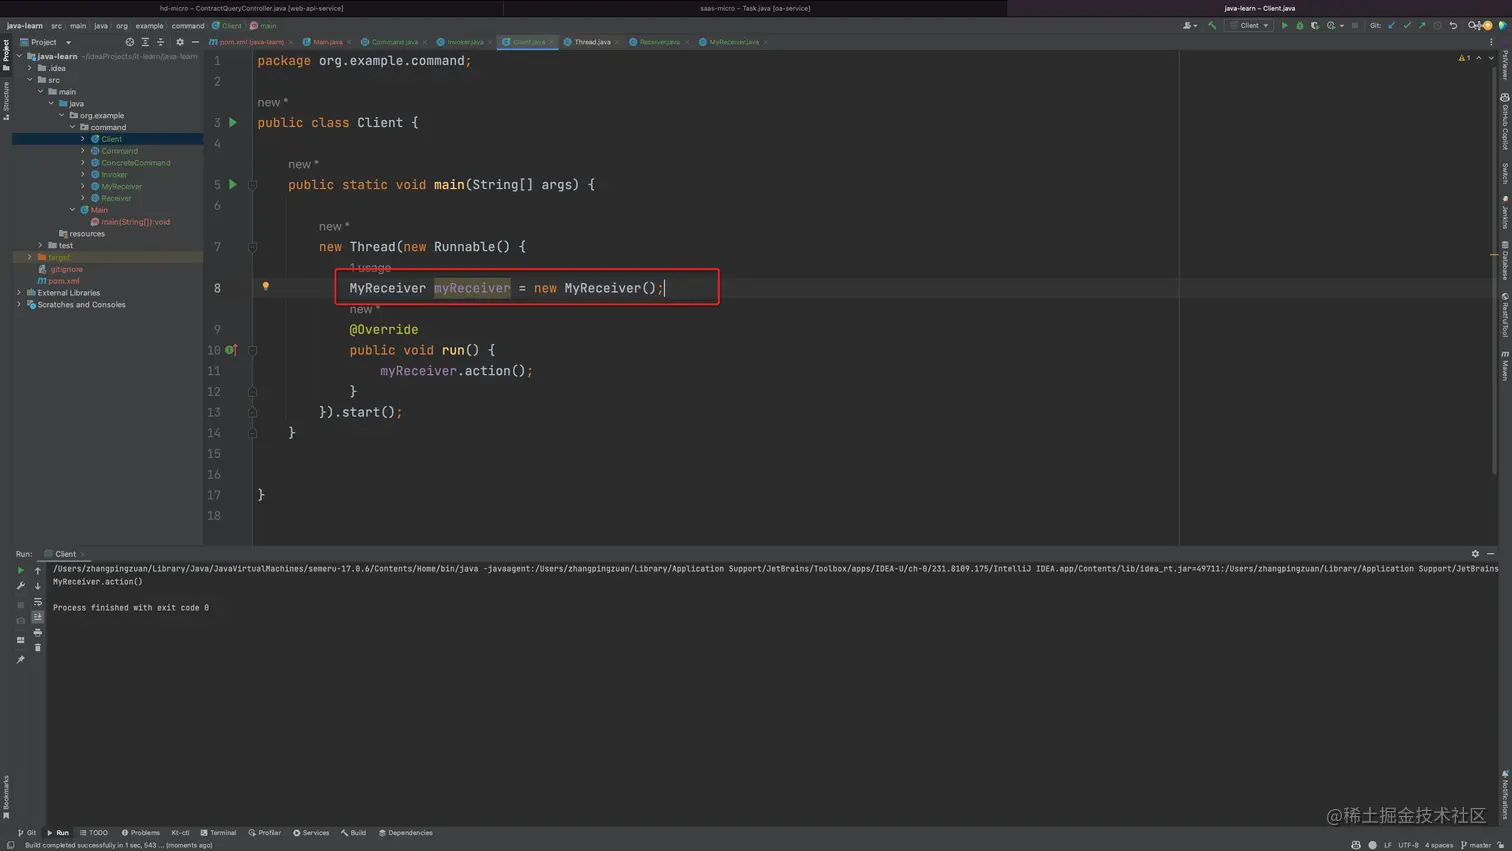Click the 'command' breadcrumb in navigation bar
Screen dimensions: 1512x851
click(188, 26)
